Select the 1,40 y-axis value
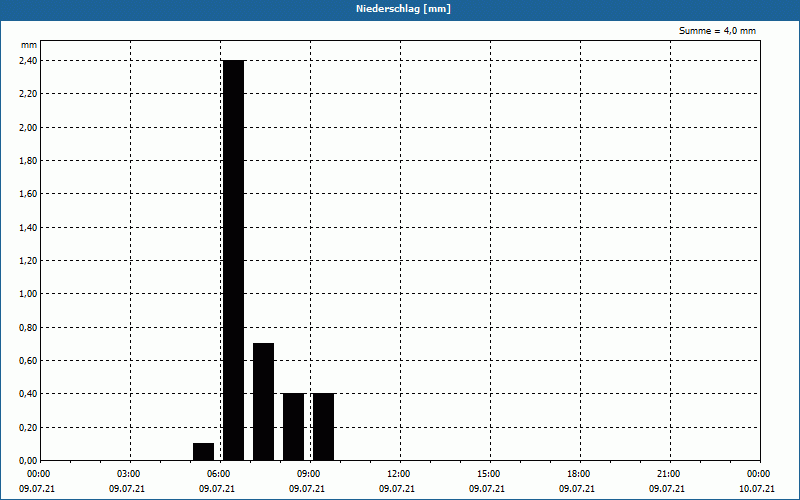The height and width of the screenshot is (500, 800). (28, 228)
